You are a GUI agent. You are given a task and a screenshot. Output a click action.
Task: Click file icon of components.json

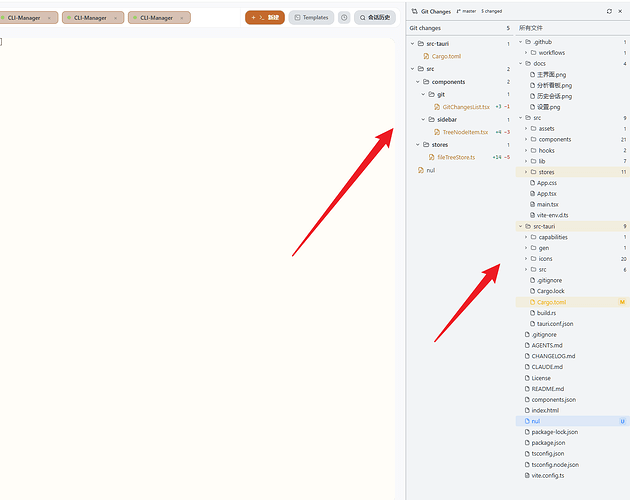527,400
